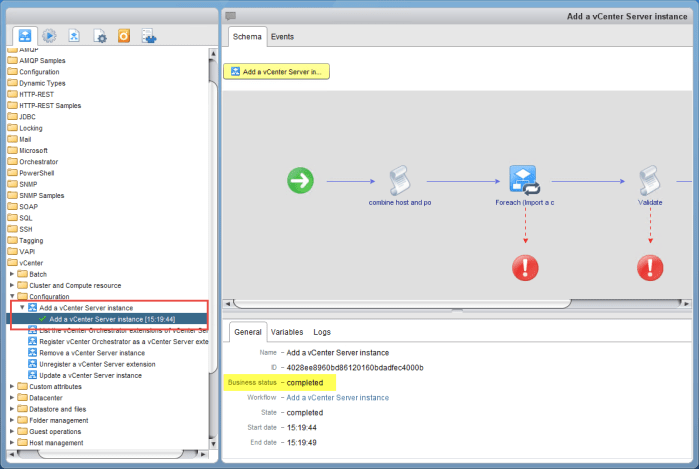This screenshot has height=469, width=699.
Task: Expand the Datastore and files folder
Action: click(x=12, y=408)
